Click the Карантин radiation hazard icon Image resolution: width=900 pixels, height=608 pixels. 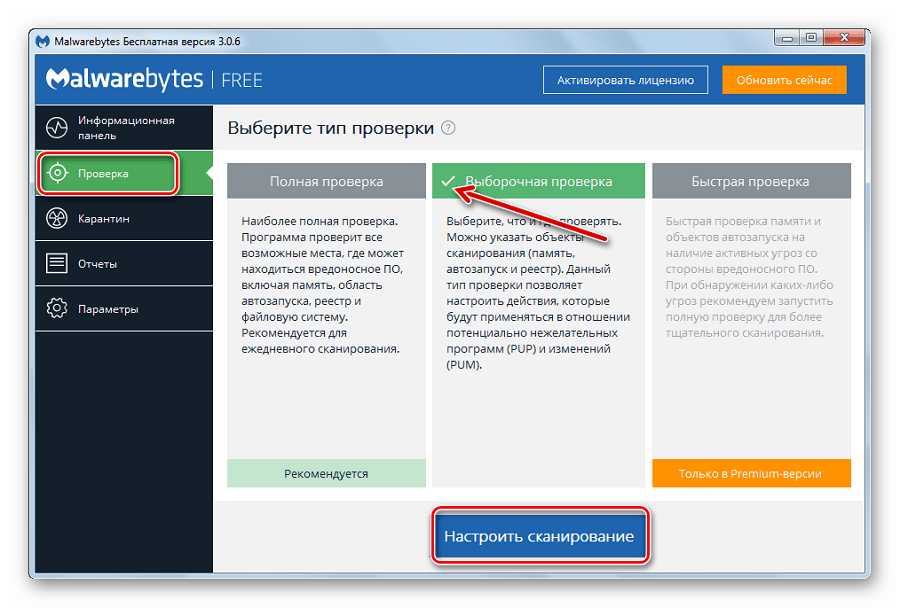coord(57,218)
